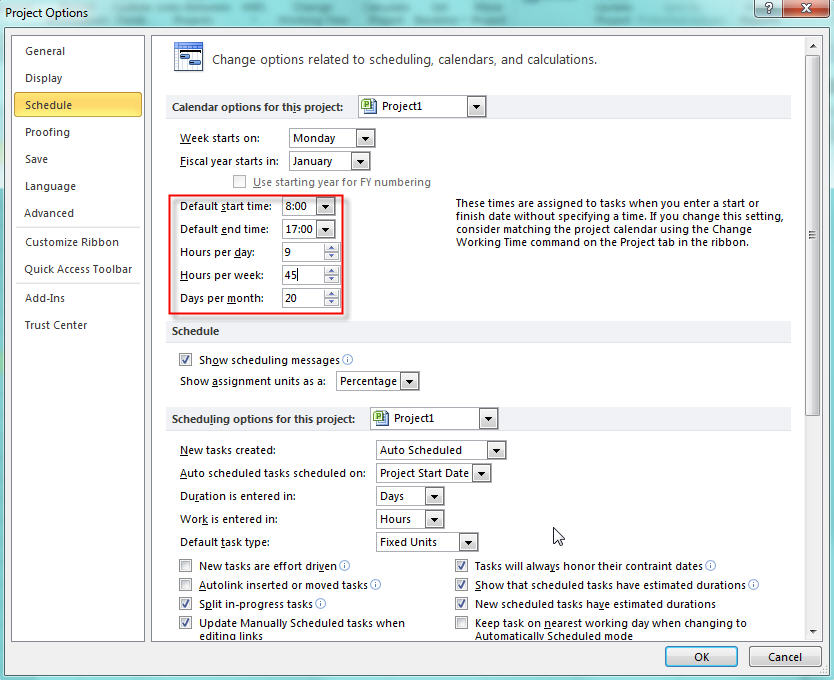Click info icon next to Show scheduling messages
Screen dimensions: 834x680
[x=348, y=360]
